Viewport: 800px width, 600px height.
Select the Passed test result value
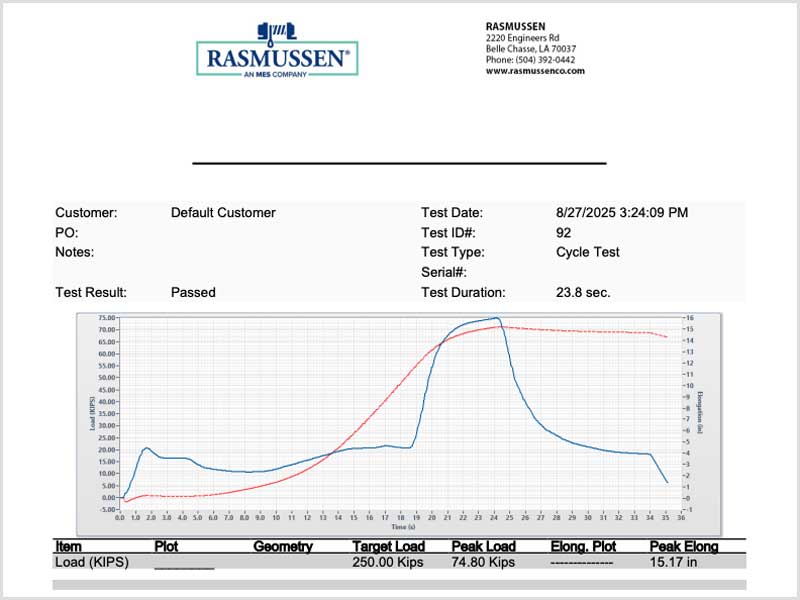(193, 292)
